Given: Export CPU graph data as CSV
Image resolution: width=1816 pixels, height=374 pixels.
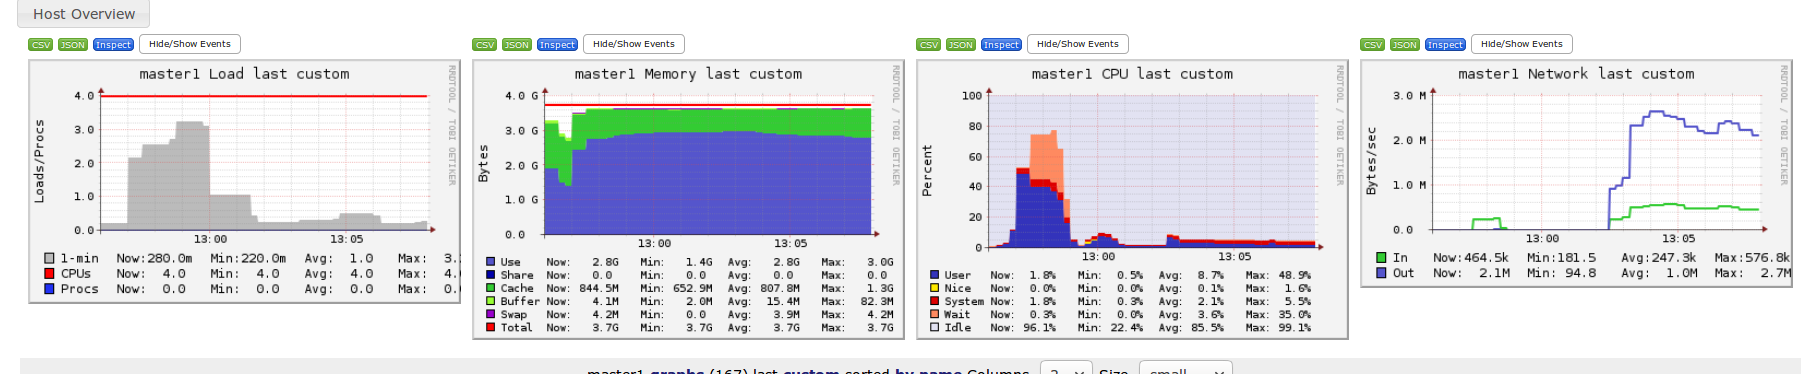Looking at the screenshot, I should pyautogui.click(x=929, y=45).
